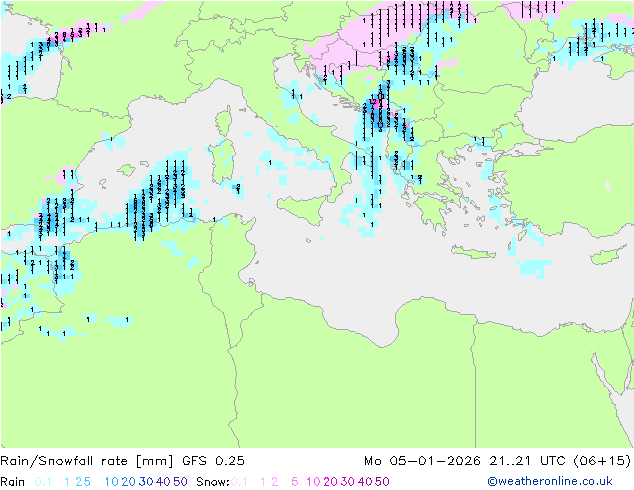Screen dimensions: 634x490
Task: Pick the rain legend 40 value
Action: pyautogui.click(x=163, y=482)
